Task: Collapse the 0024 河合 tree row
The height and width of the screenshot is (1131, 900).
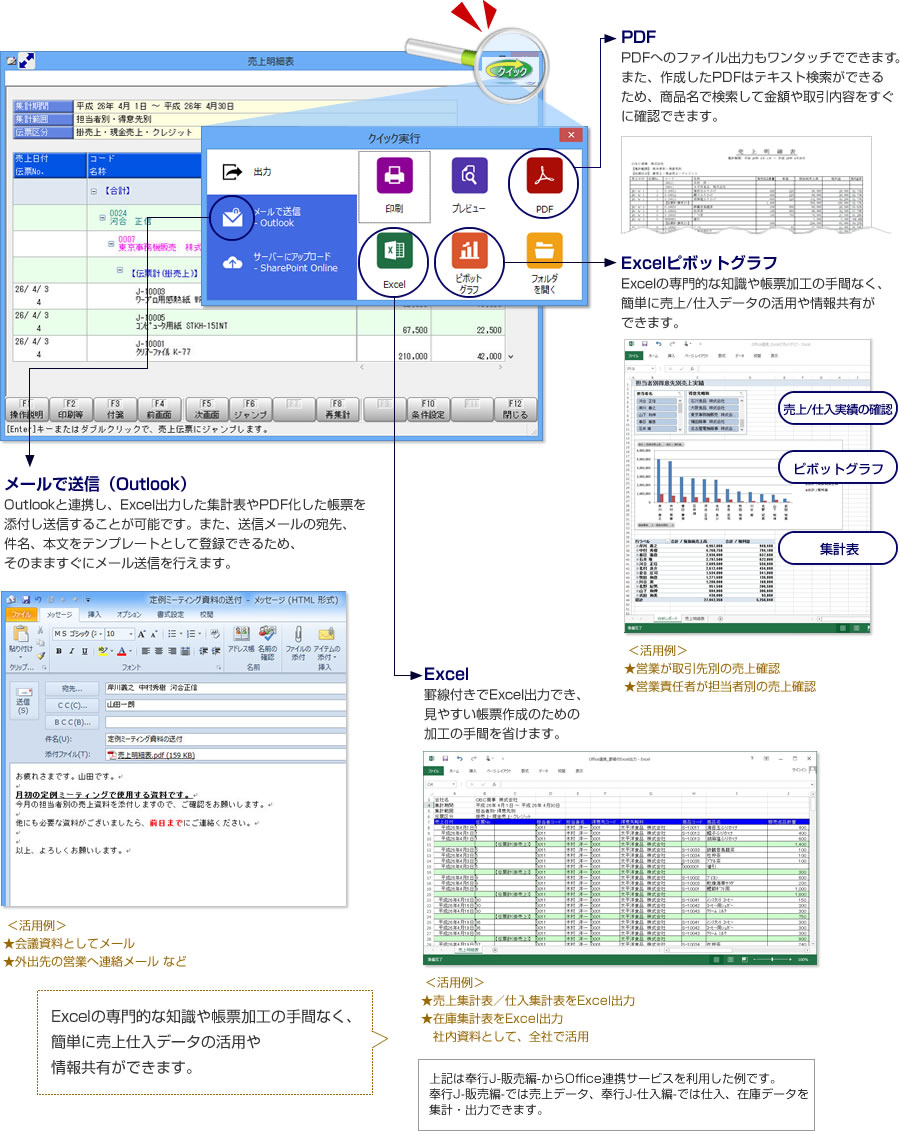Action: pyautogui.click(x=102, y=217)
